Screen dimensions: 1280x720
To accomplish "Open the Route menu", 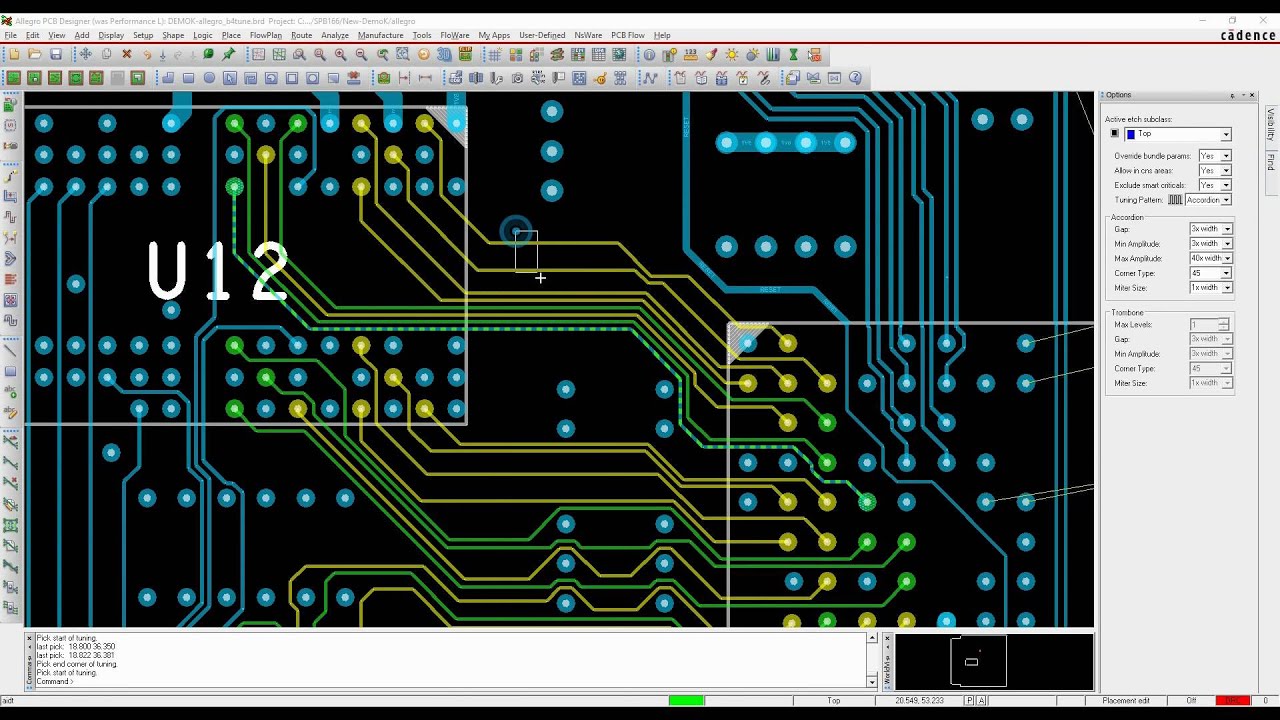I will tap(301, 35).
